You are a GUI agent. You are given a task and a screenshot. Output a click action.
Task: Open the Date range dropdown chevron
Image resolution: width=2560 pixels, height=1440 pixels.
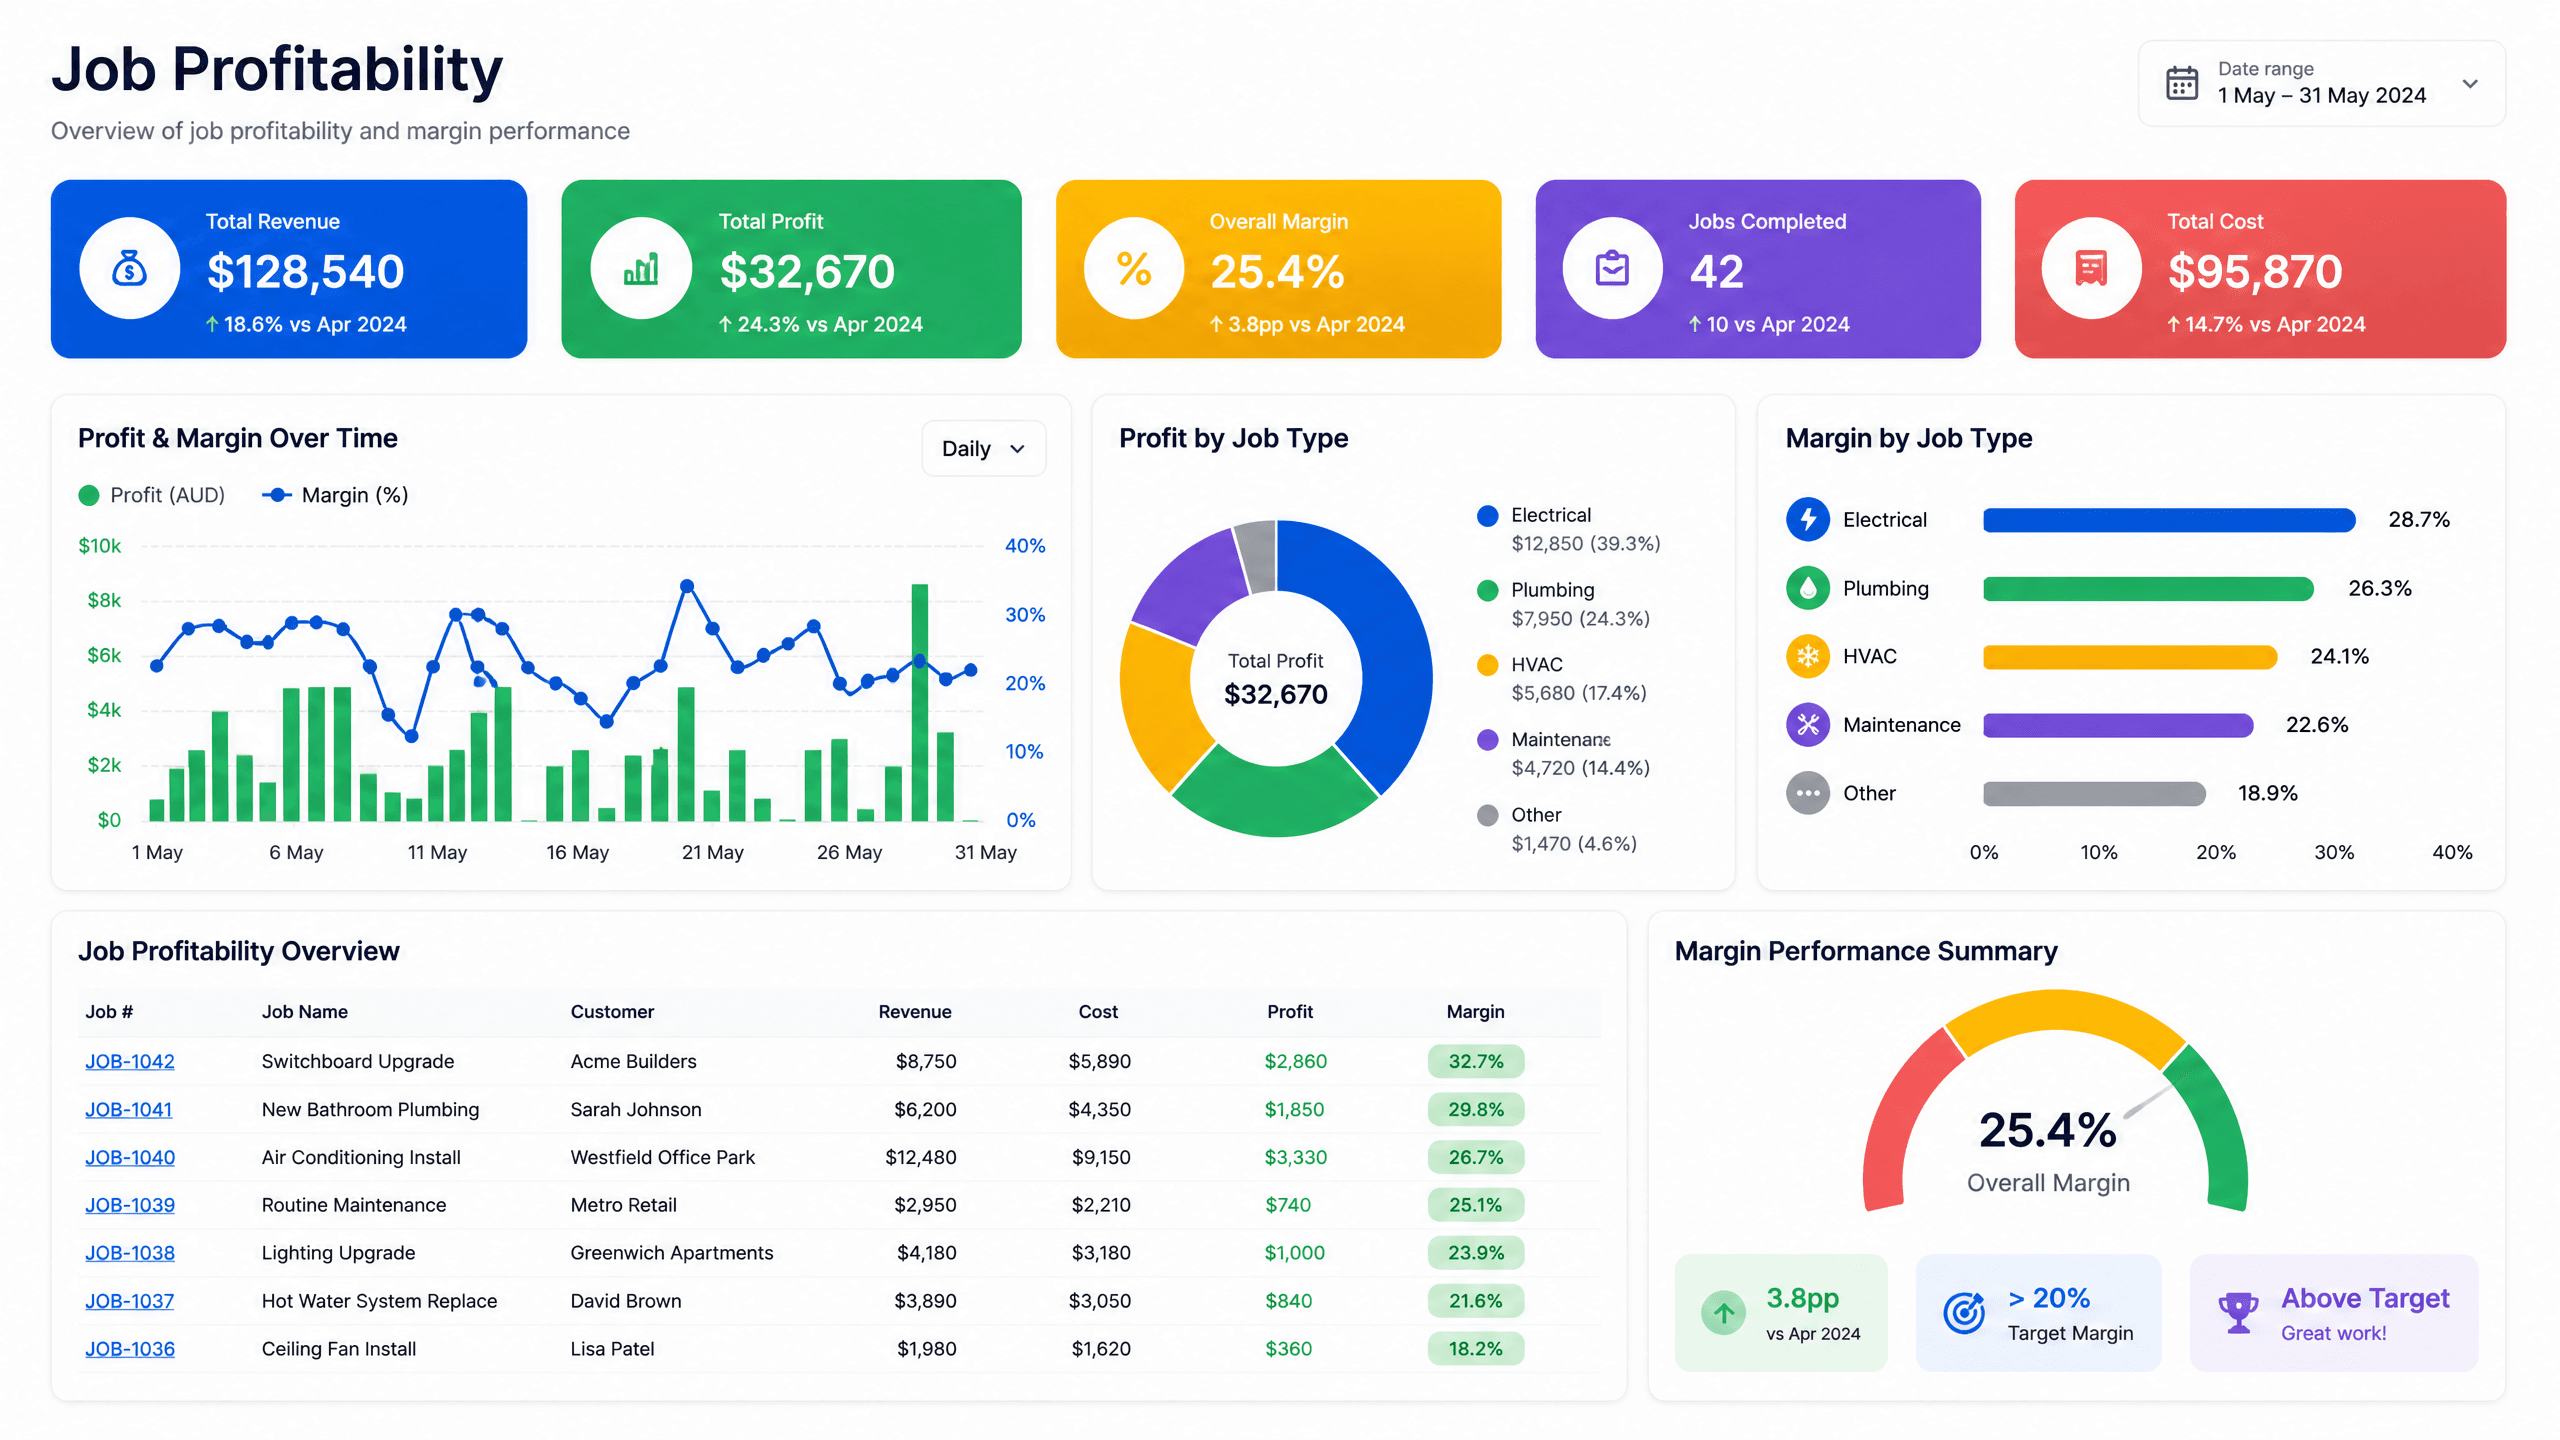pos(2470,83)
